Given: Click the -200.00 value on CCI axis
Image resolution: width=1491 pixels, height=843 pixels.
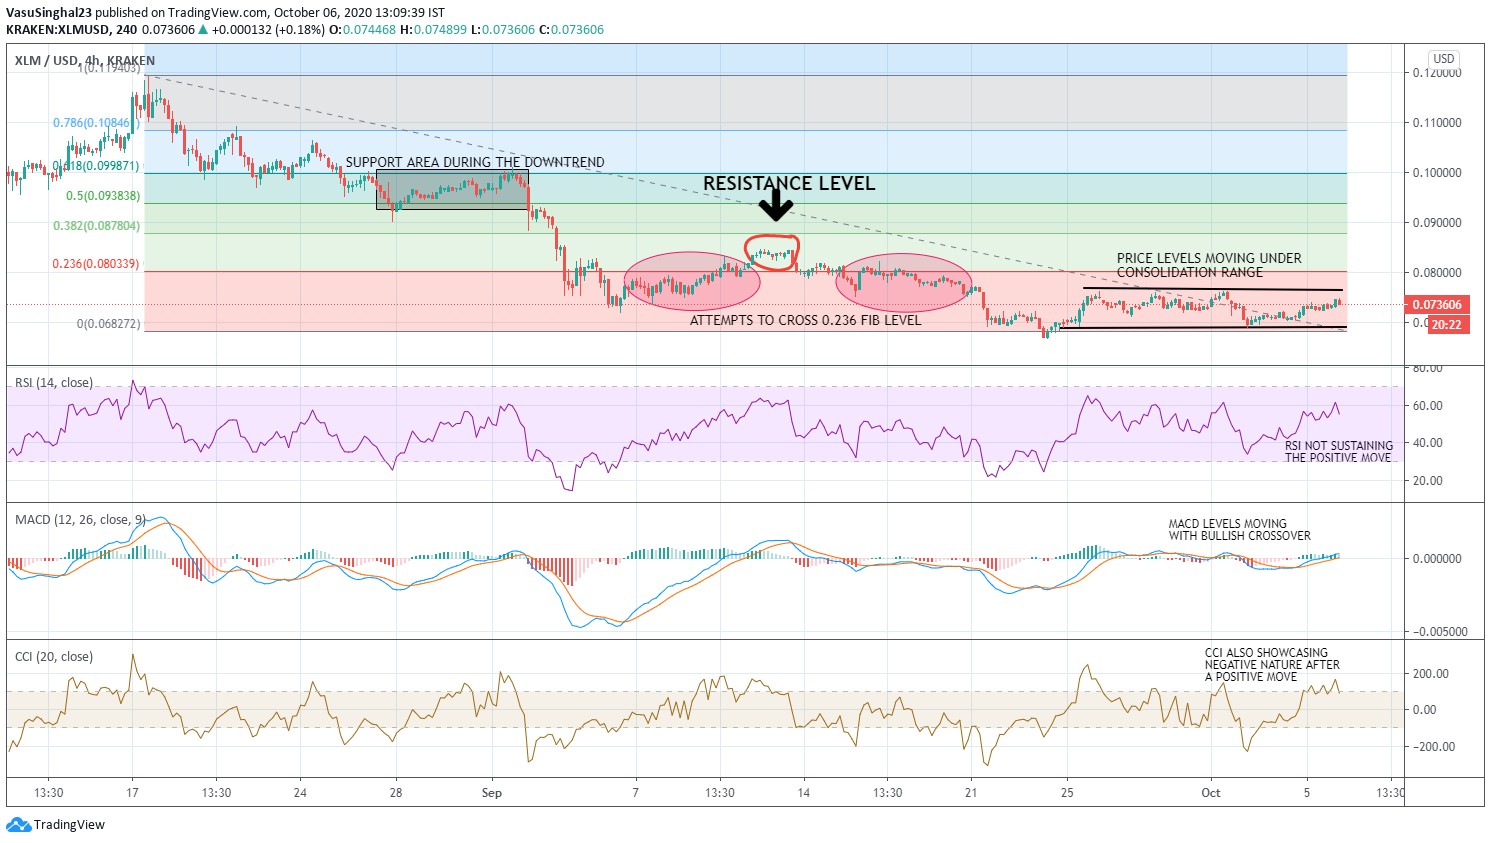Looking at the screenshot, I should tap(1431, 747).
